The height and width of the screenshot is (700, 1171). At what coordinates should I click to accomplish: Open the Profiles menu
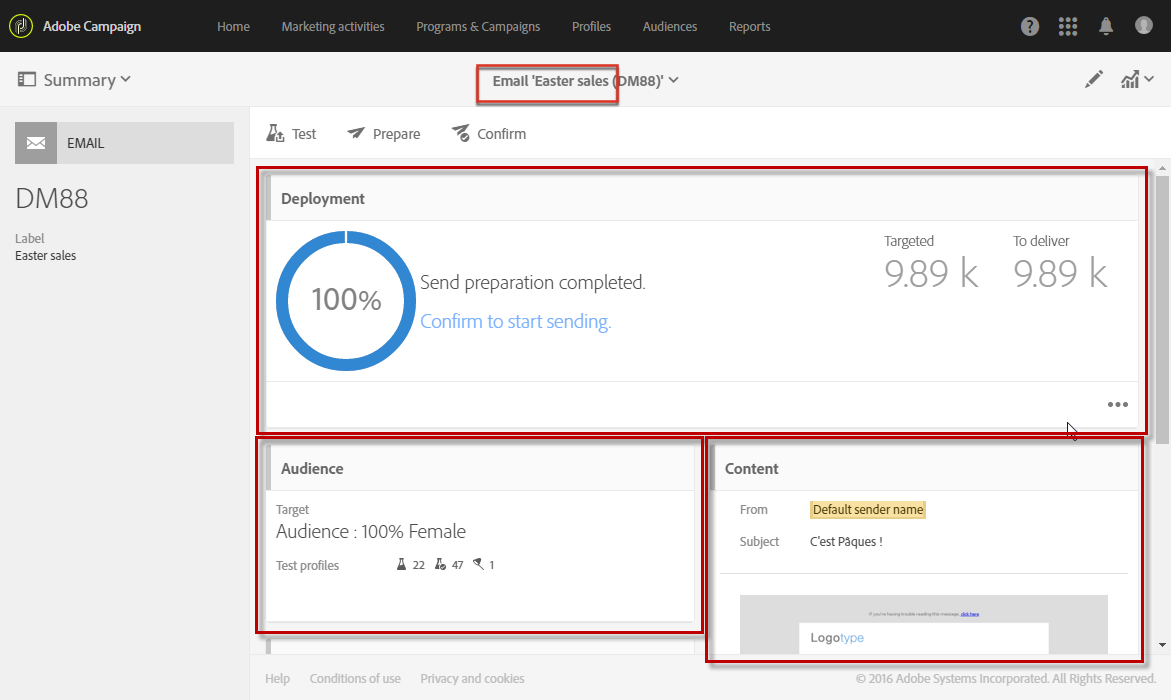[591, 26]
